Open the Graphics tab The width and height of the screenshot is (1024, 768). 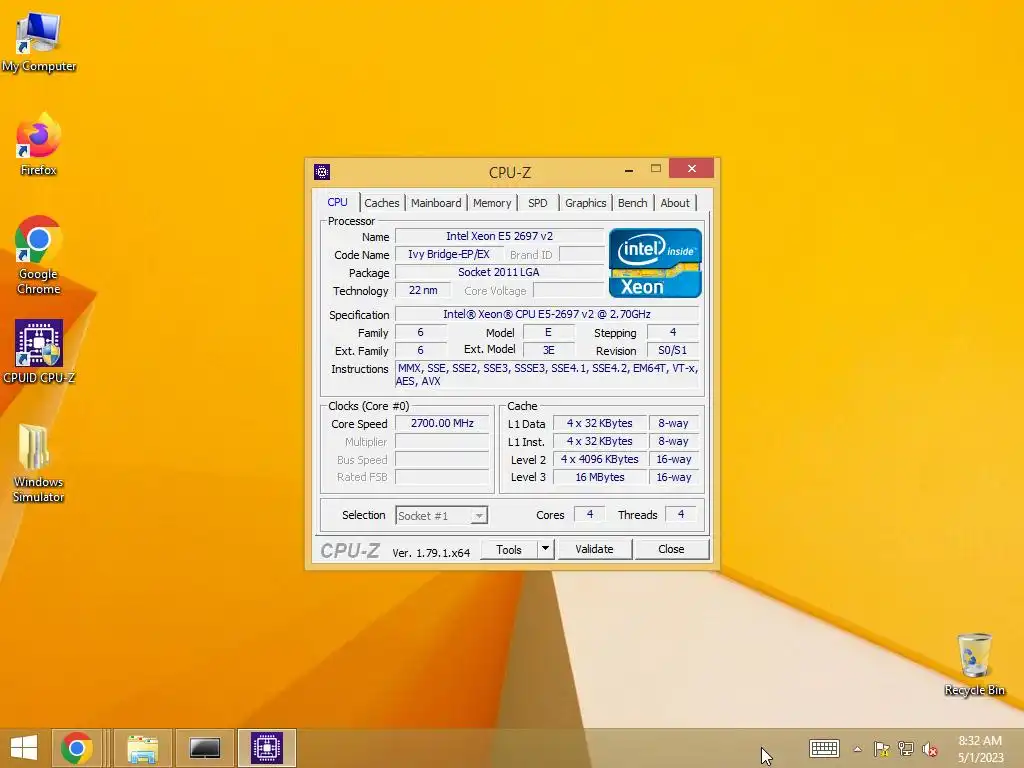[586, 203]
